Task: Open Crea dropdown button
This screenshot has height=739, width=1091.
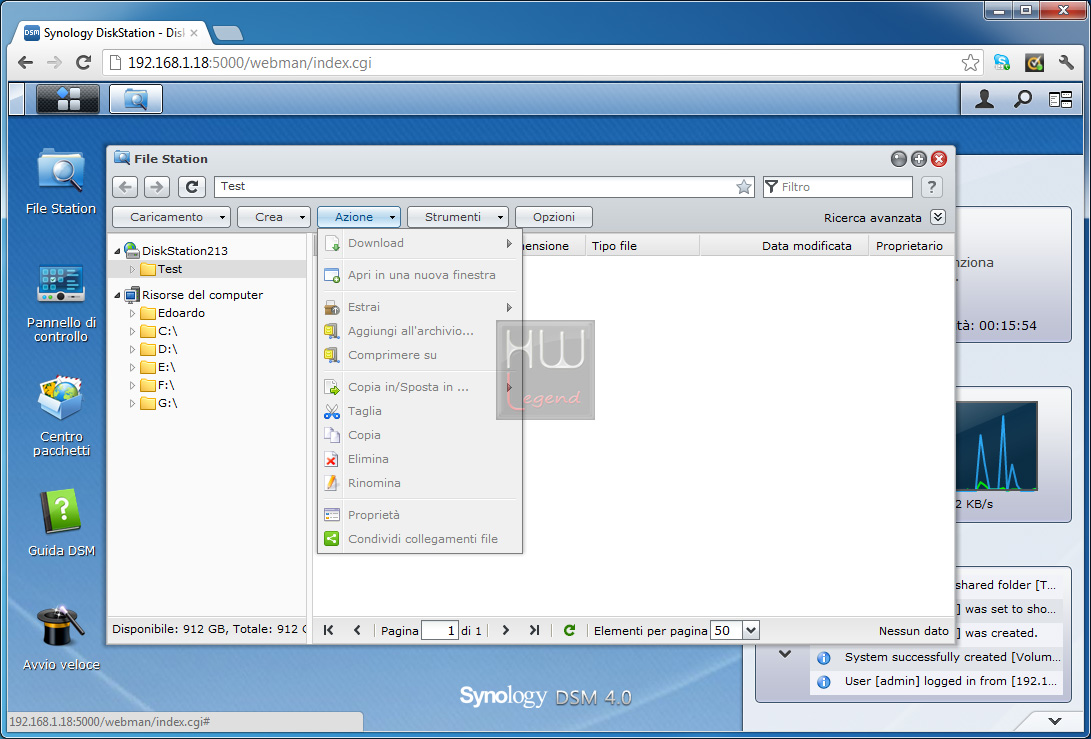Action: coord(273,217)
